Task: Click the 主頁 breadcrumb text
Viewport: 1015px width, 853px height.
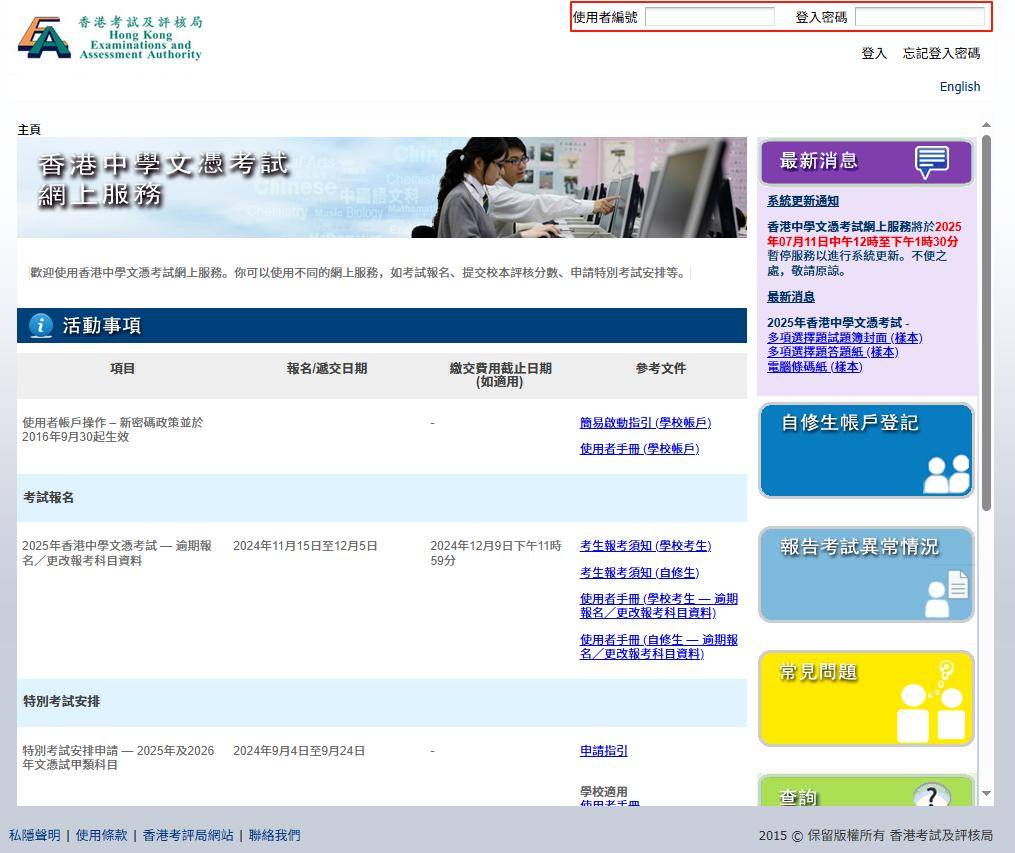Action: 29,129
